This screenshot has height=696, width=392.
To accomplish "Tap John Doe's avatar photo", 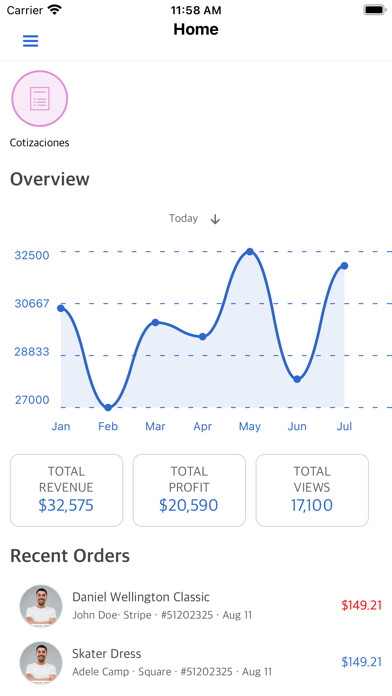I will point(41,605).
